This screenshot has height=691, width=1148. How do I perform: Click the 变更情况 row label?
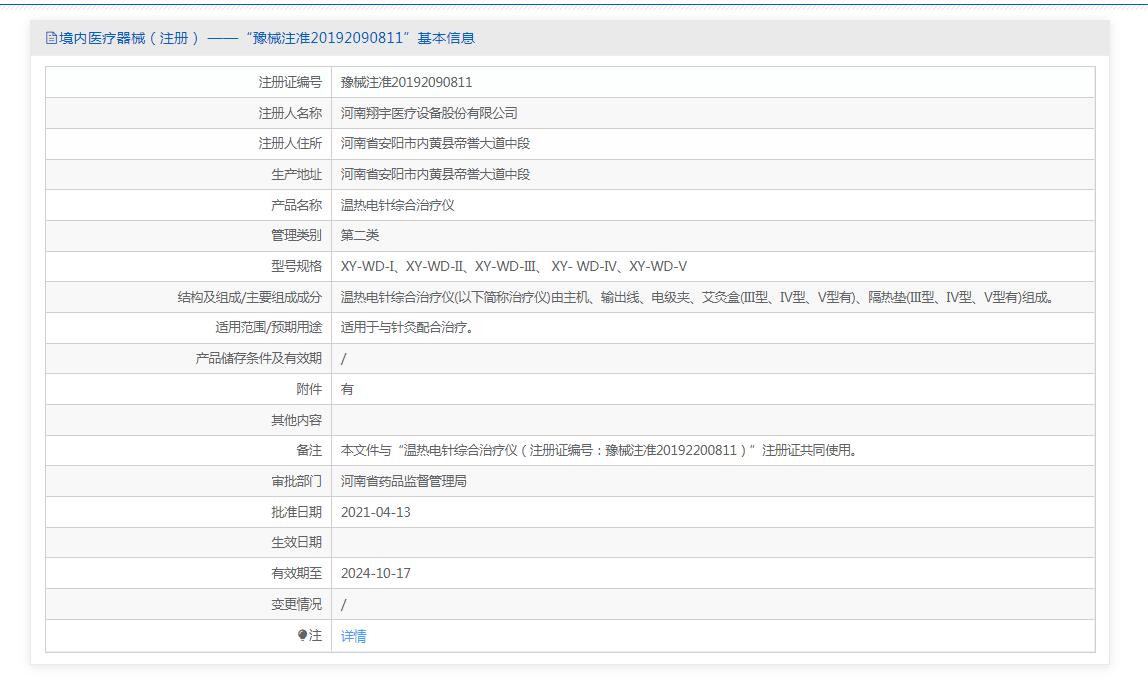(296, 604)
